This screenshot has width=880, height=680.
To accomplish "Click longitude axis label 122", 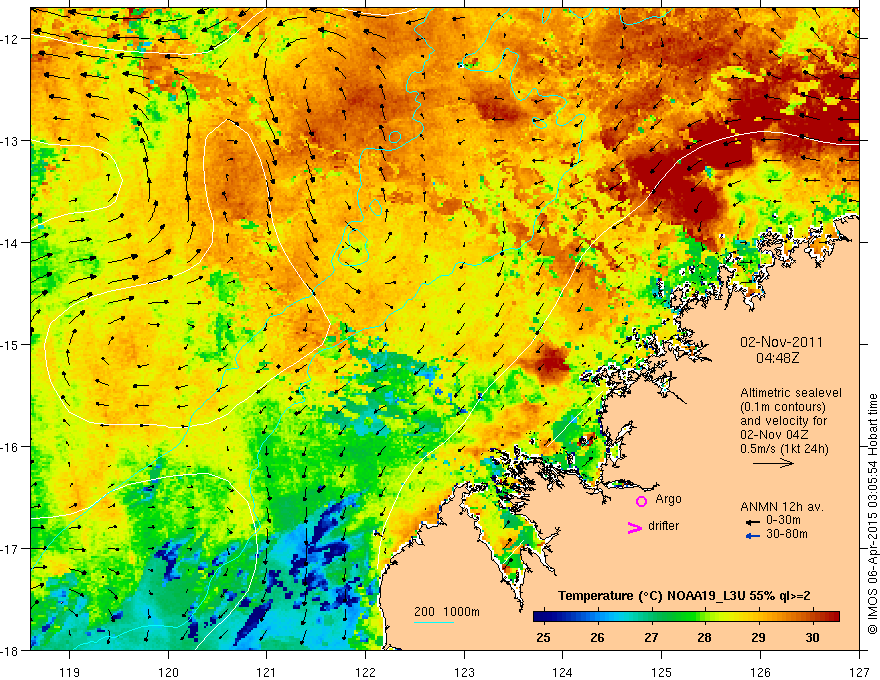I will click(365, 672).
